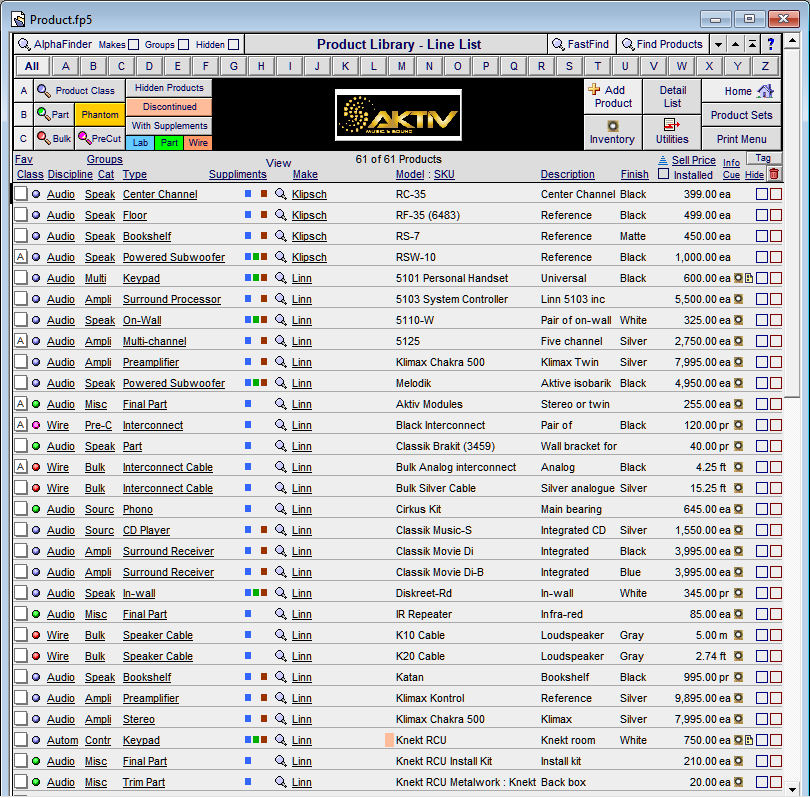
Task: Select the L letter tab
Action: (x=373, y=66)
